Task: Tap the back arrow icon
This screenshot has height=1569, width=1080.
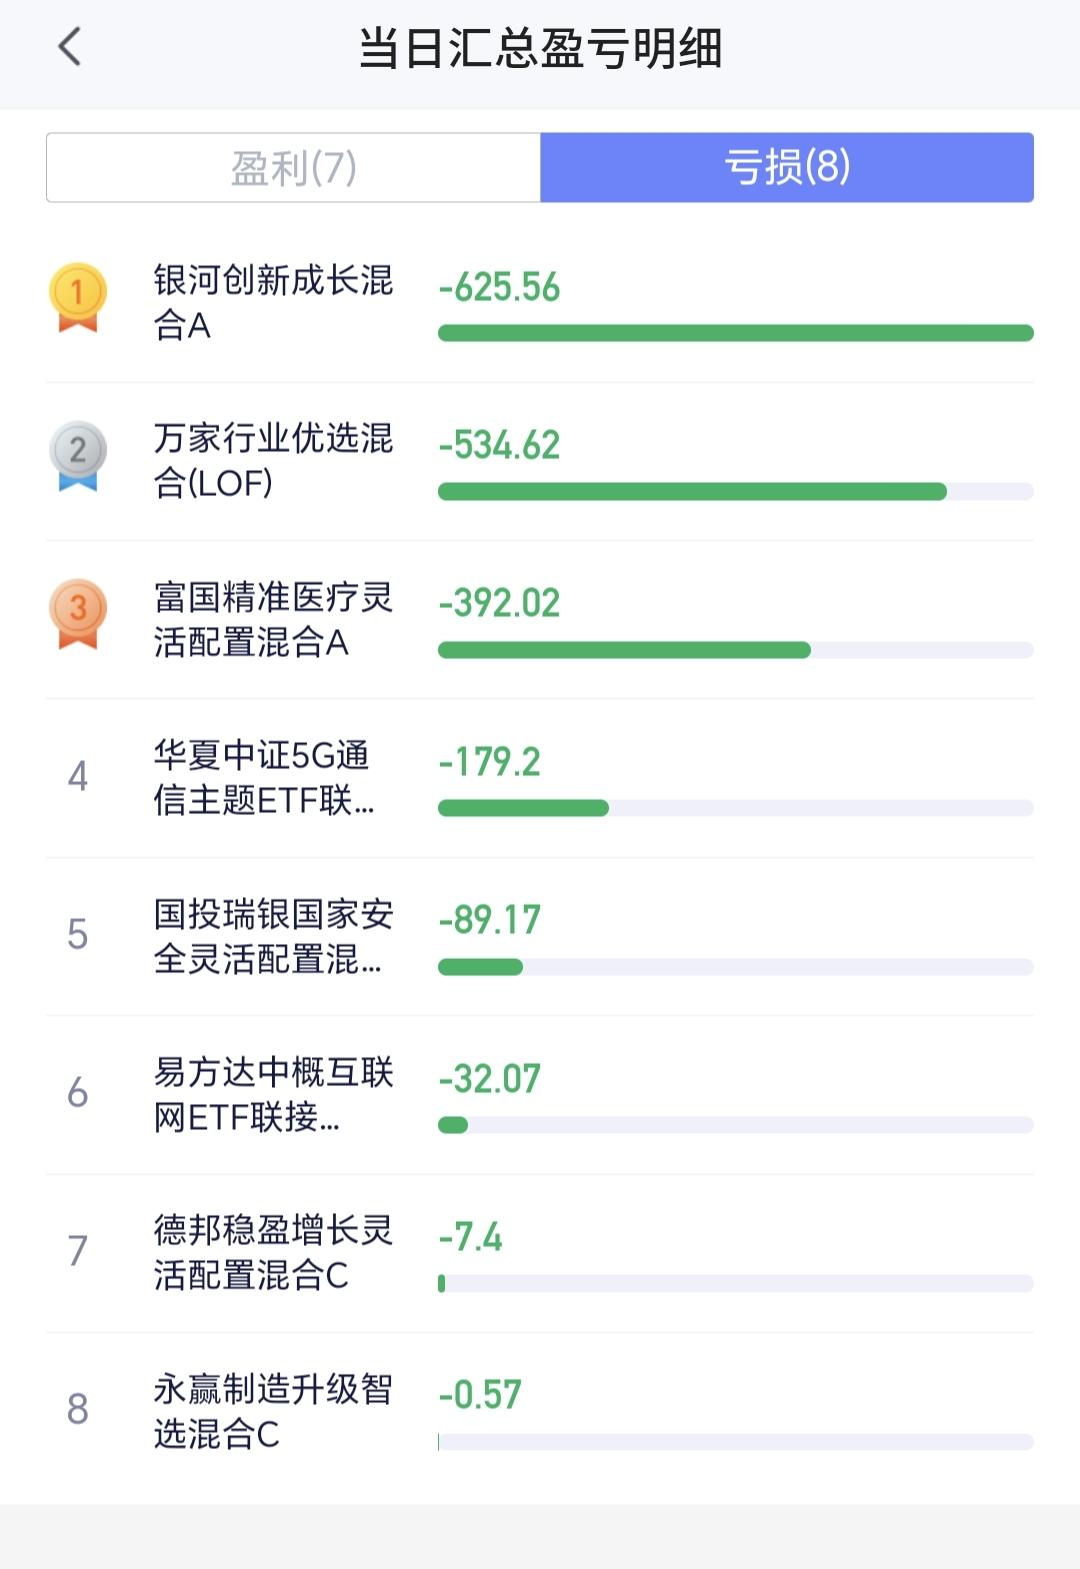Action: point(69,47)
